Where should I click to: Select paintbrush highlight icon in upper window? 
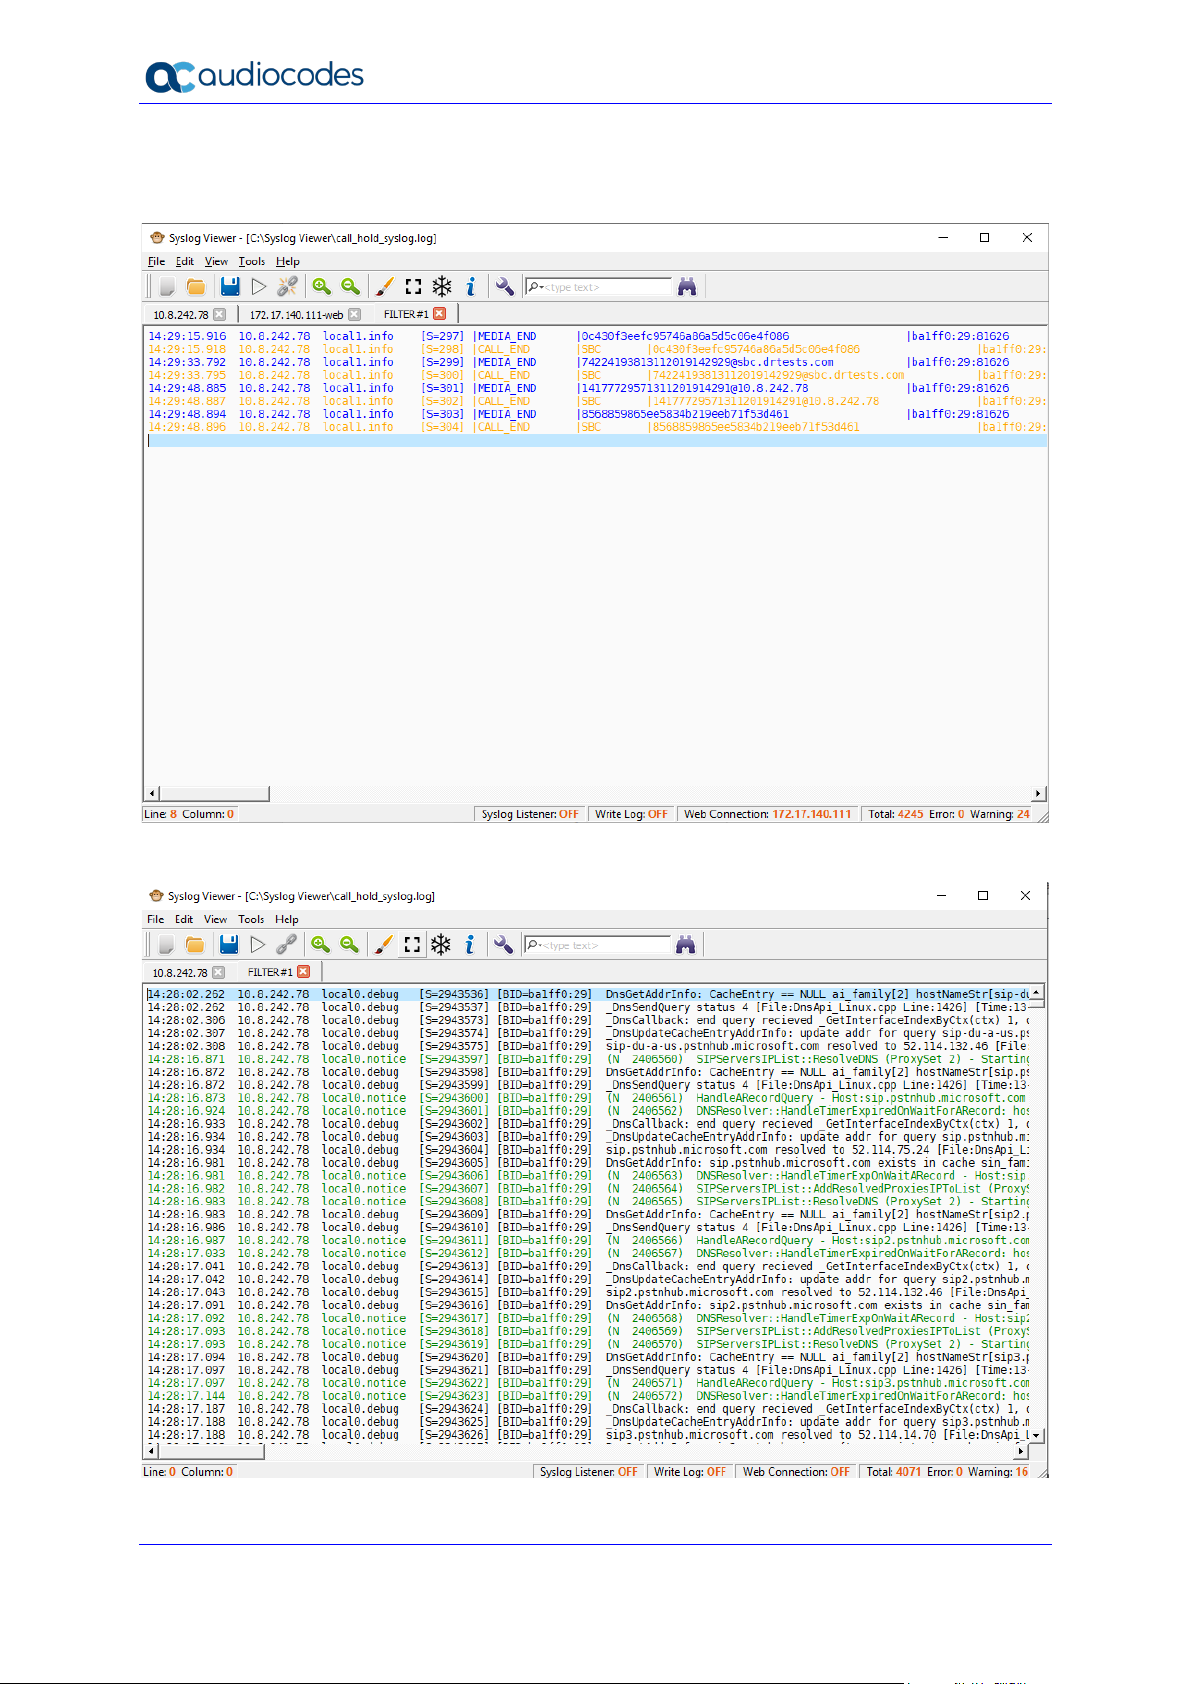click(384, 287)
